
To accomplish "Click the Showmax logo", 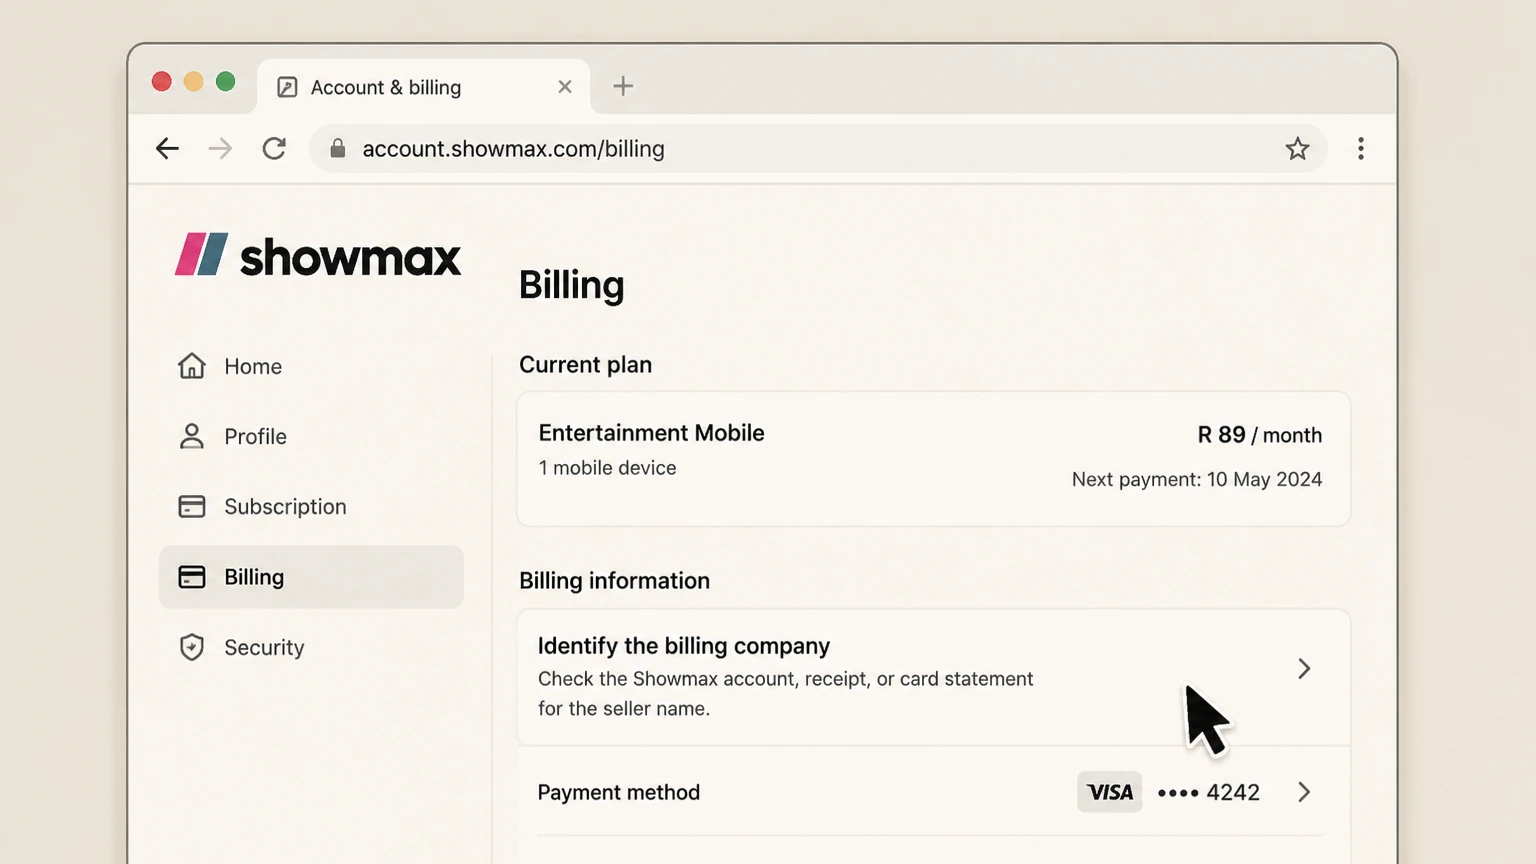I will click(318, 256).
